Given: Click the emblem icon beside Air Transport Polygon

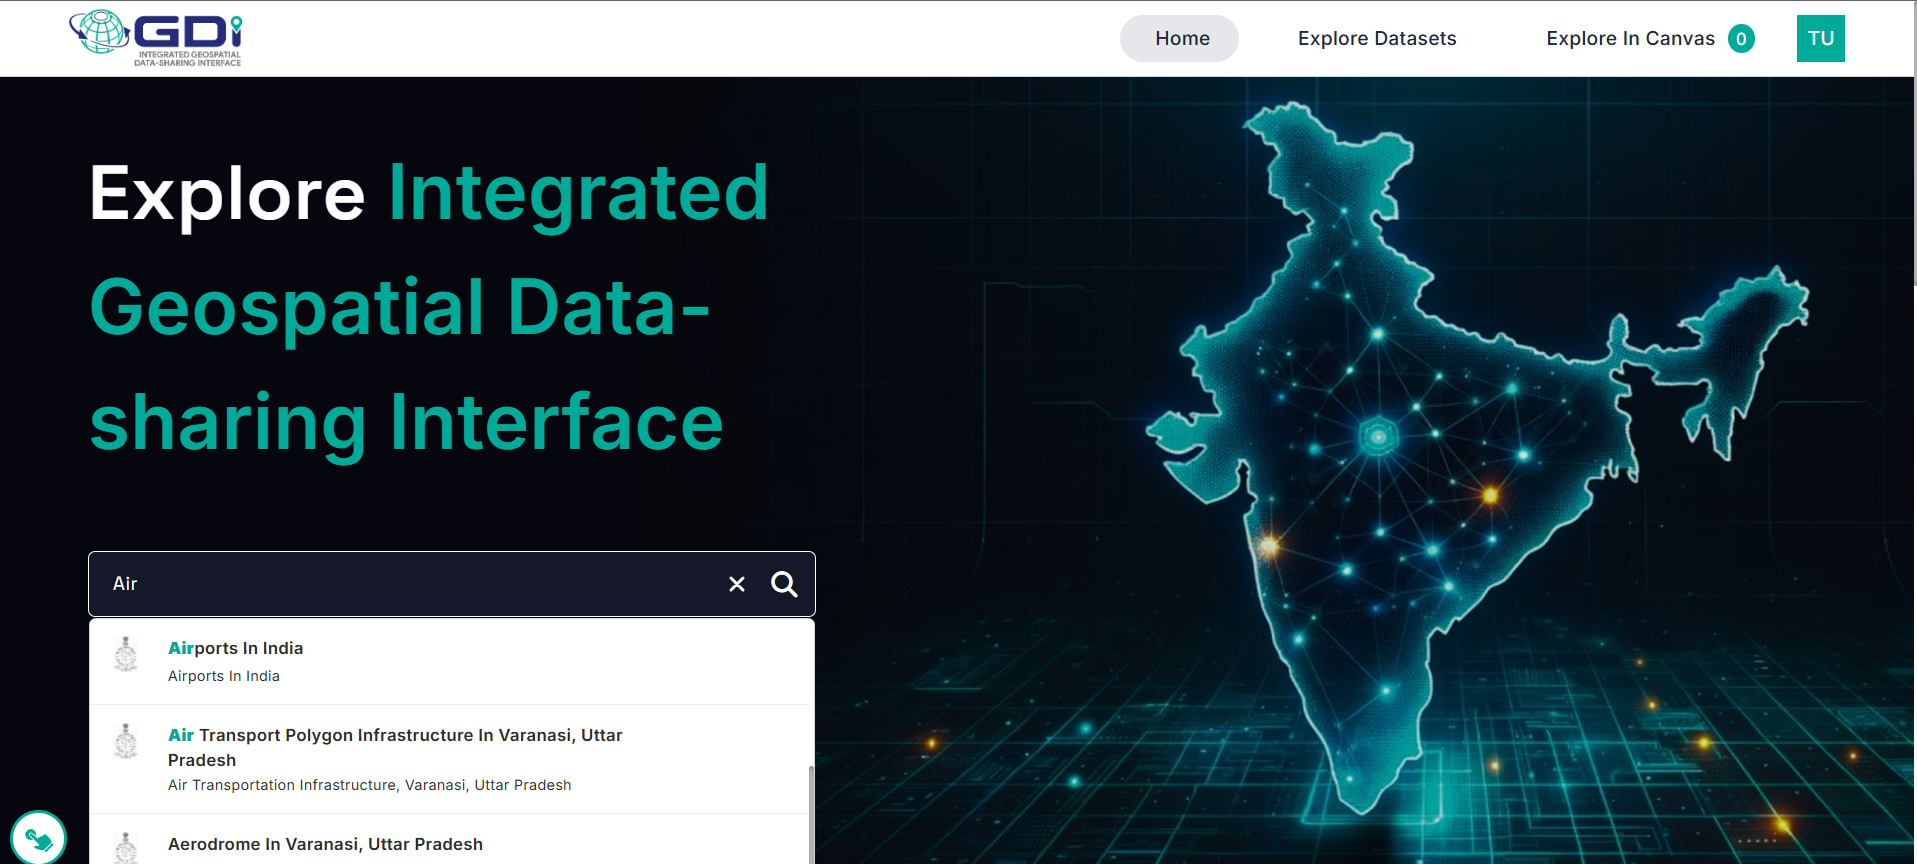Looking at the screenshot, I should click(x=126, y=742).
